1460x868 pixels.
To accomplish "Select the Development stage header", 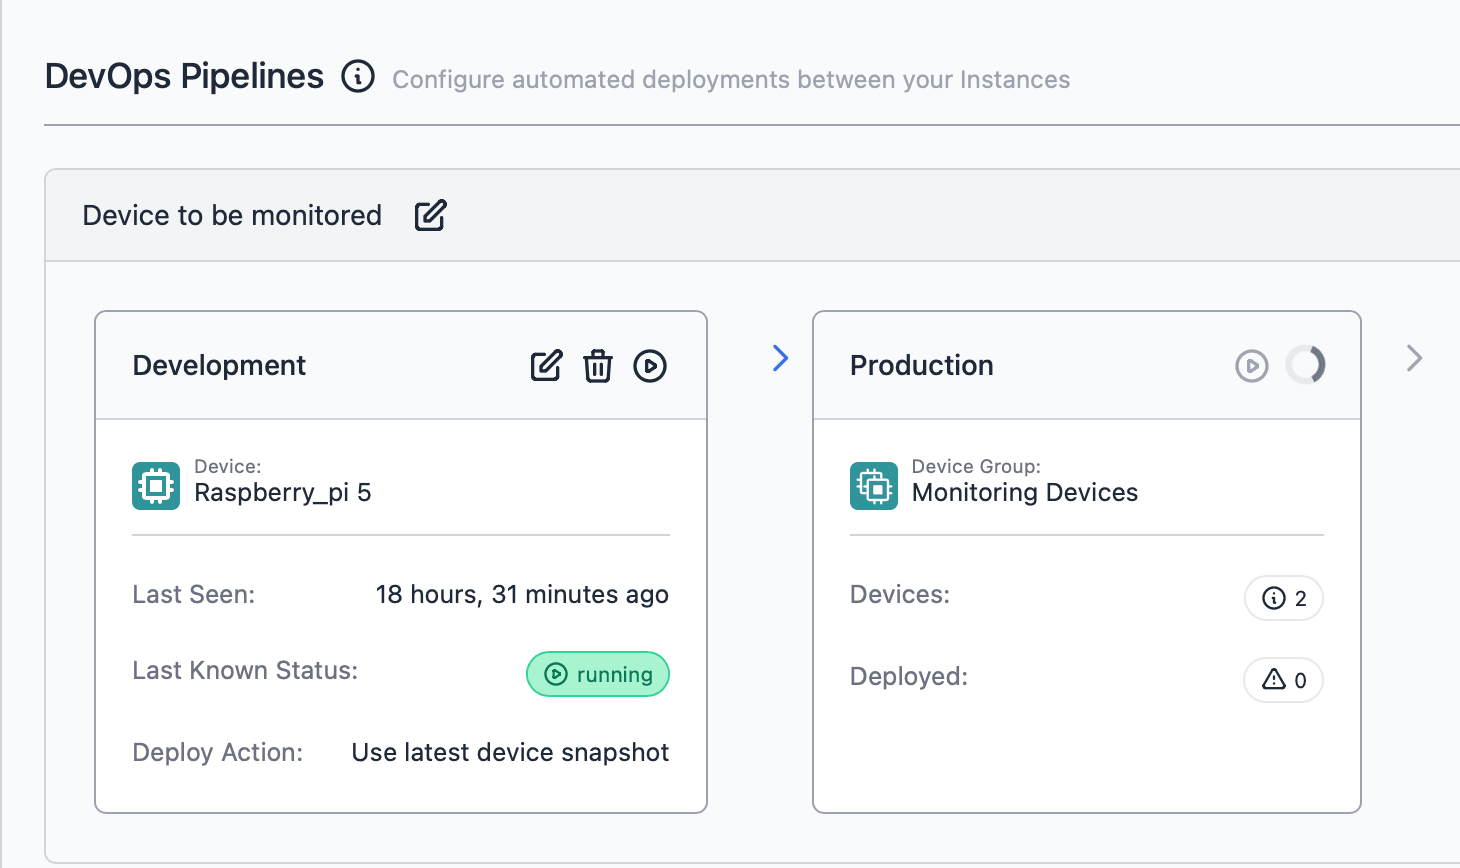I will point(219,366).
